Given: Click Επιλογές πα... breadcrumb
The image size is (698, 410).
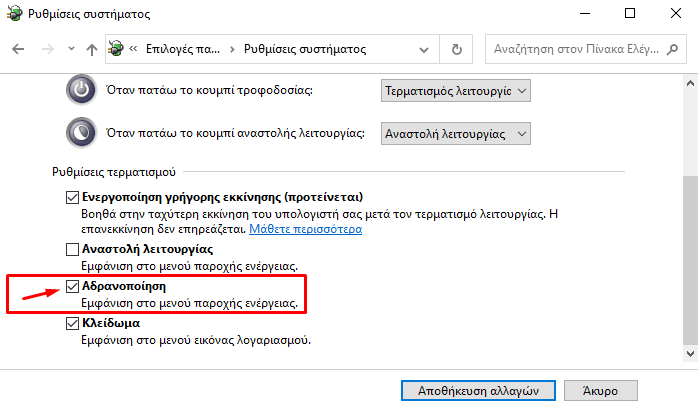Looking at the screenshot, I should click(183, 49).
